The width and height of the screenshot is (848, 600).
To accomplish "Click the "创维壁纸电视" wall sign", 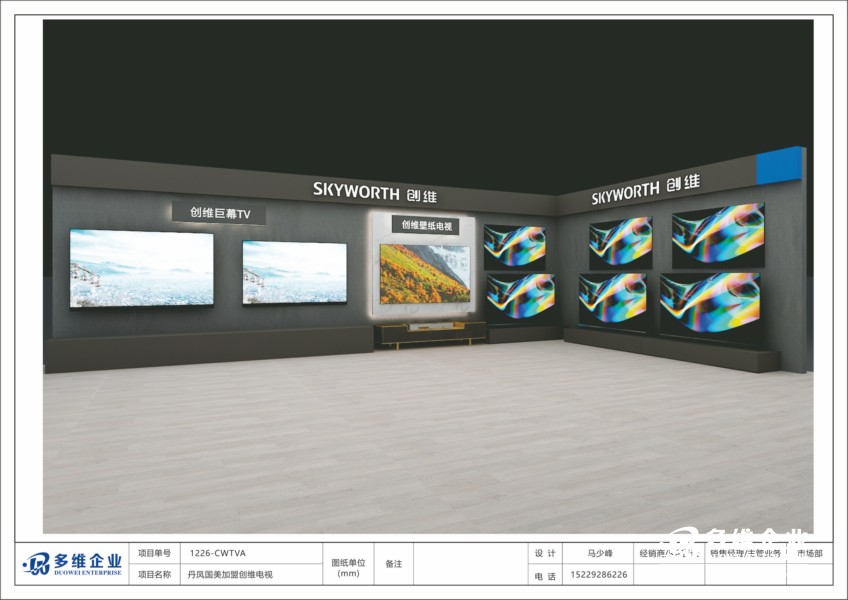I will (426, 225).
